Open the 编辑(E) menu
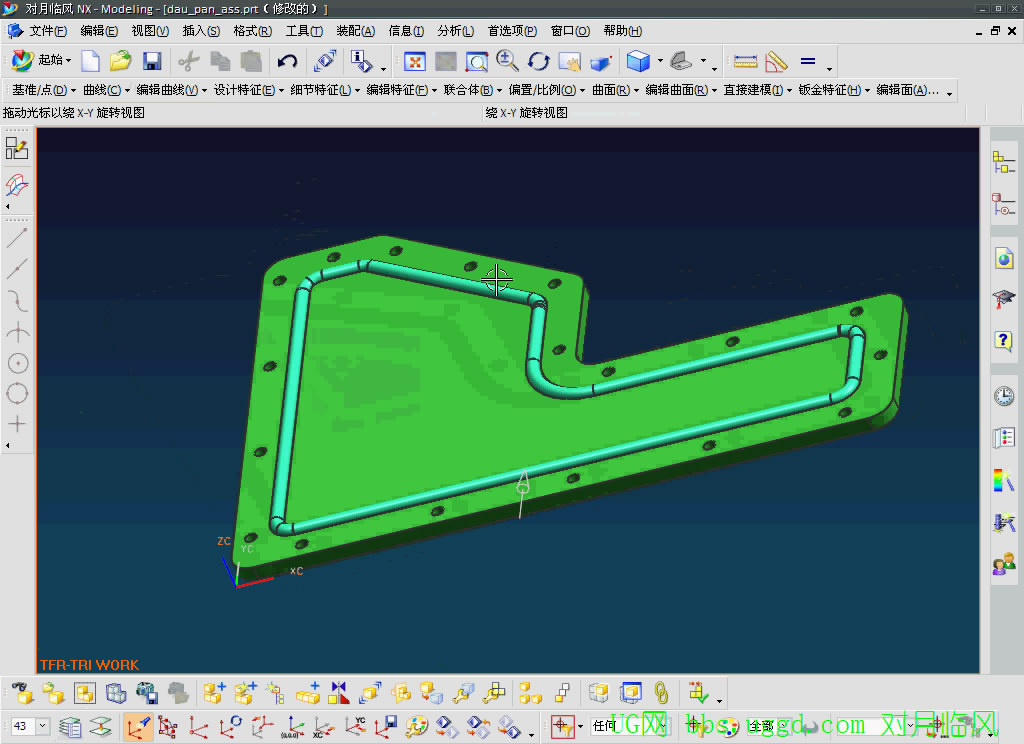Viewport: 1024px width, 744px height. 99,31
